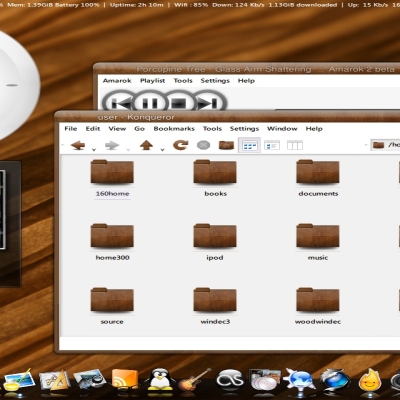
Task: Select the documents folder
Action: click(x=318, y=179)
